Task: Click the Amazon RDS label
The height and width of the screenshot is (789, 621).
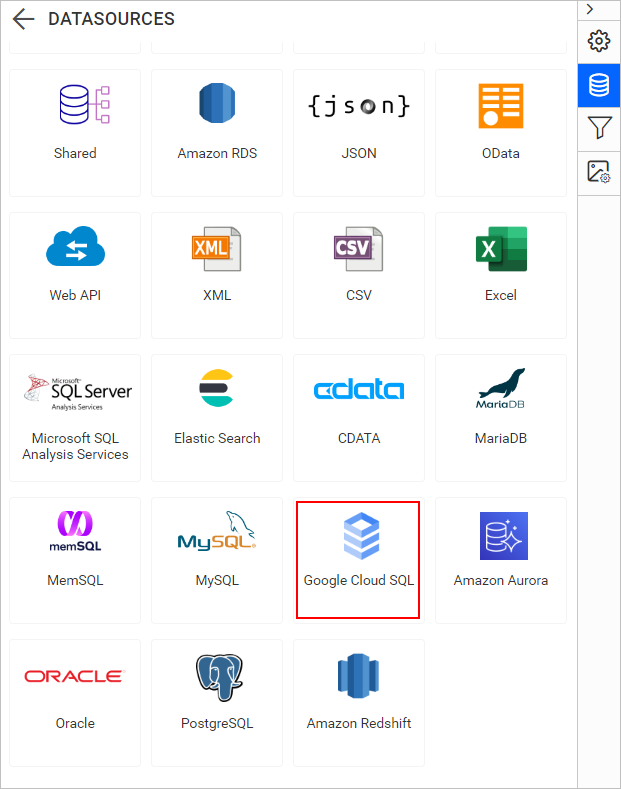Action: (x=217, y=153)
